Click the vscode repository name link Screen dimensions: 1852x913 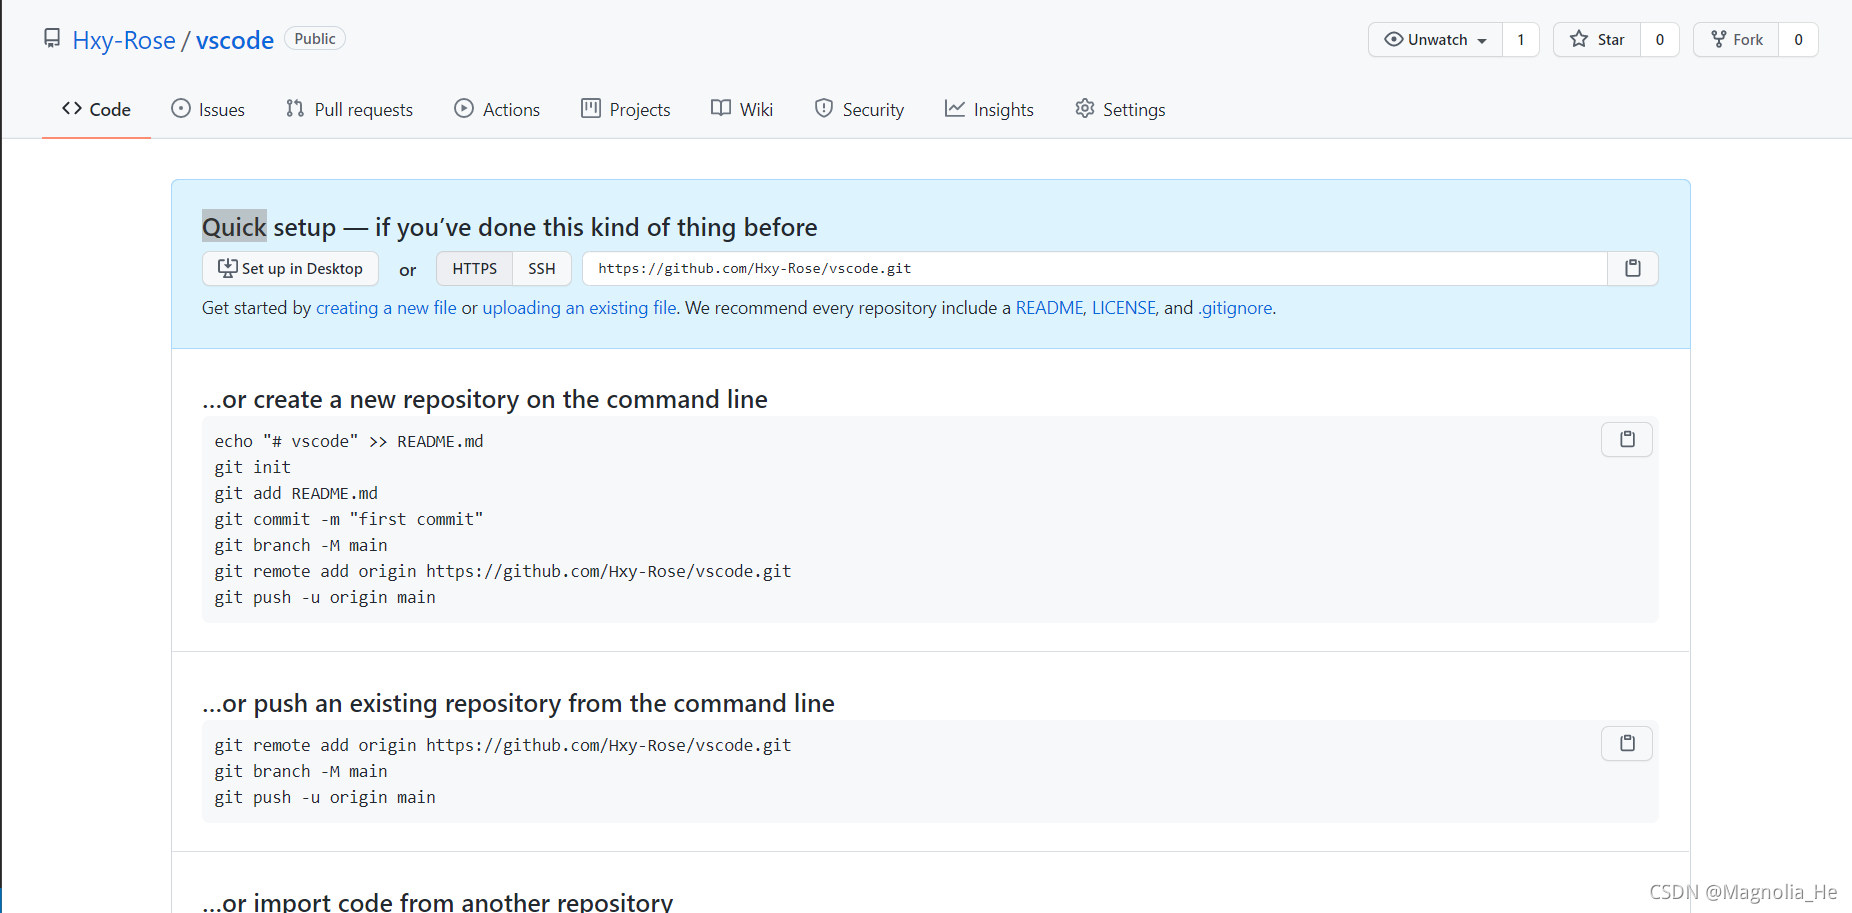[x=235, y=40]
